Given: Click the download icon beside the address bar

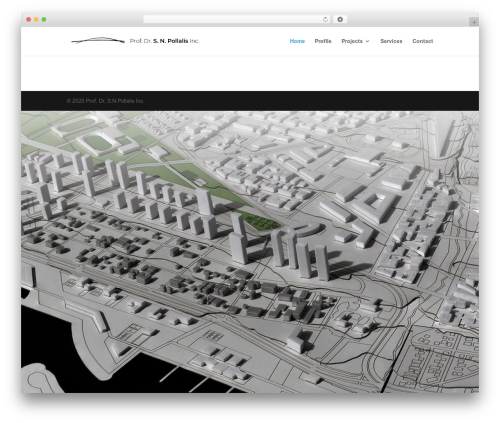Looking at the screenshot, I should tap(340, 20).
